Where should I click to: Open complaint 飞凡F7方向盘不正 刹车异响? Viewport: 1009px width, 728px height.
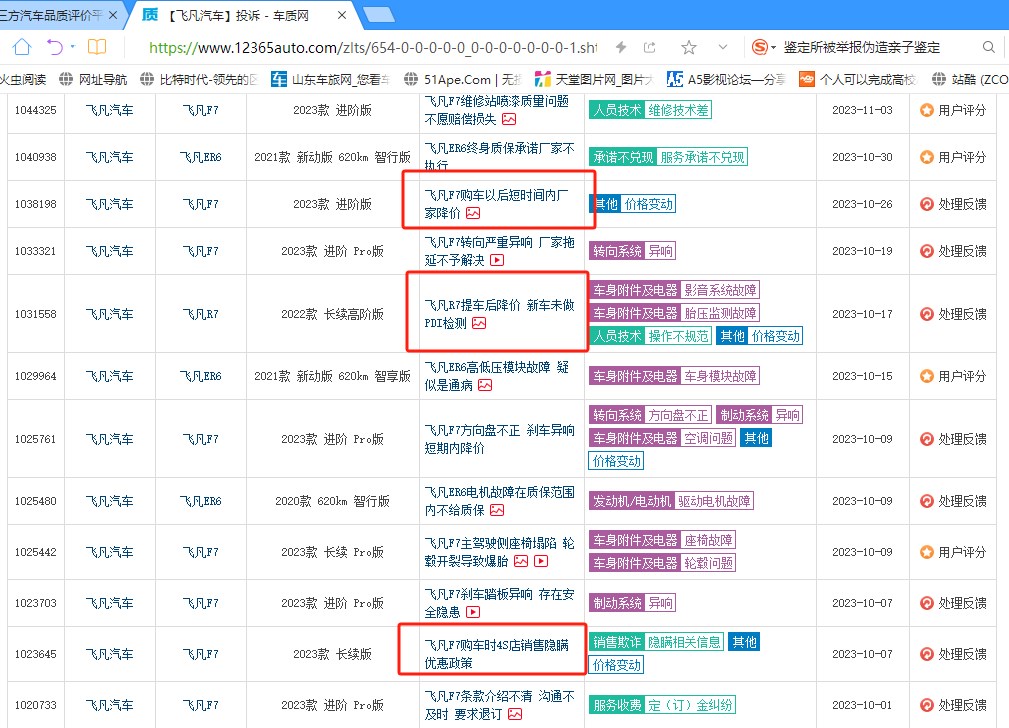pyautogui.click(x=499, y=439)
